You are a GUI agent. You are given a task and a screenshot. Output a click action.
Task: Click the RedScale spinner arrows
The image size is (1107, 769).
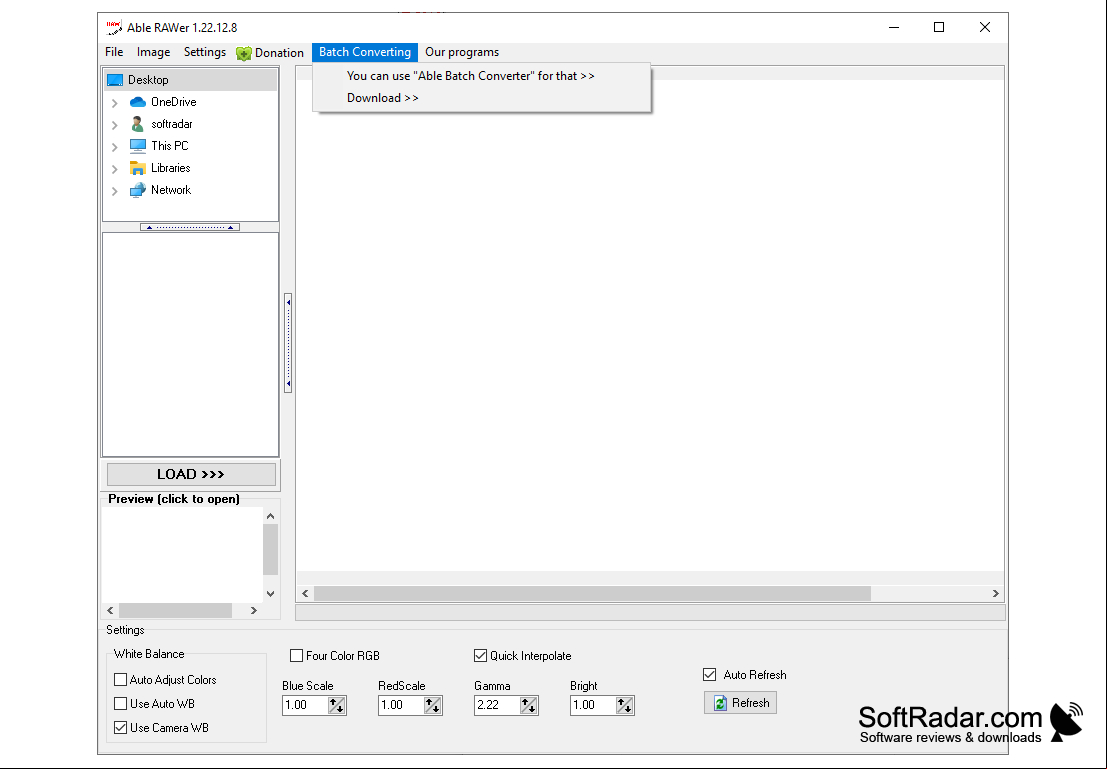433,705
